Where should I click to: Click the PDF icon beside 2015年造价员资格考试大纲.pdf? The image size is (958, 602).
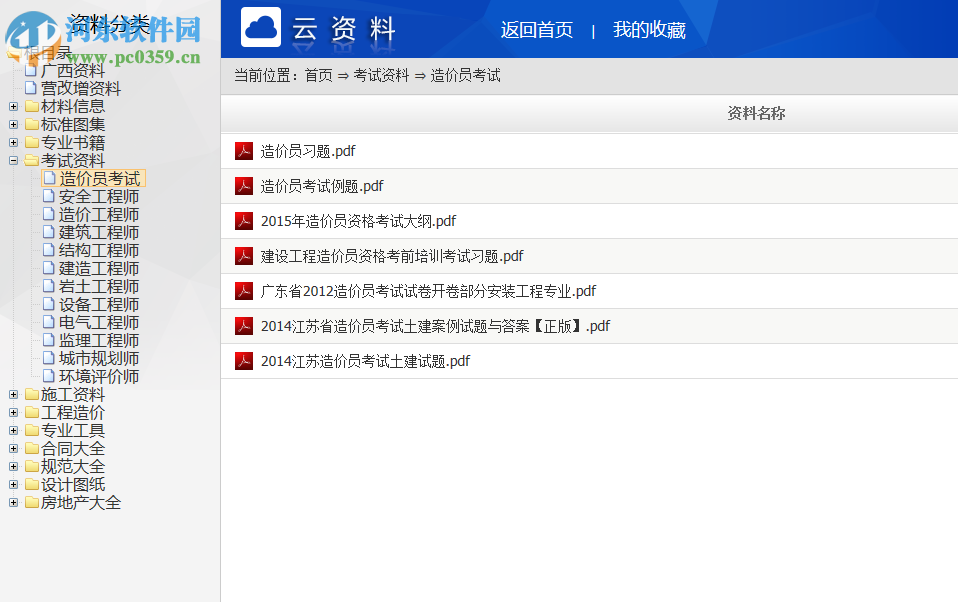[244, 220]
